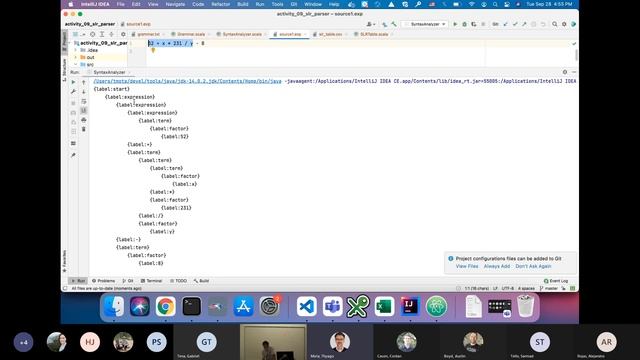
Task: Click LF line separator in status bar
Action: 495,288
